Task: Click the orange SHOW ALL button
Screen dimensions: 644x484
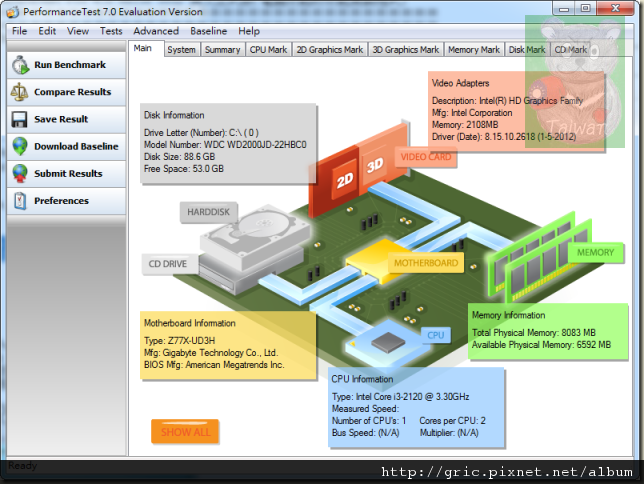Action: tap(185, 432)
